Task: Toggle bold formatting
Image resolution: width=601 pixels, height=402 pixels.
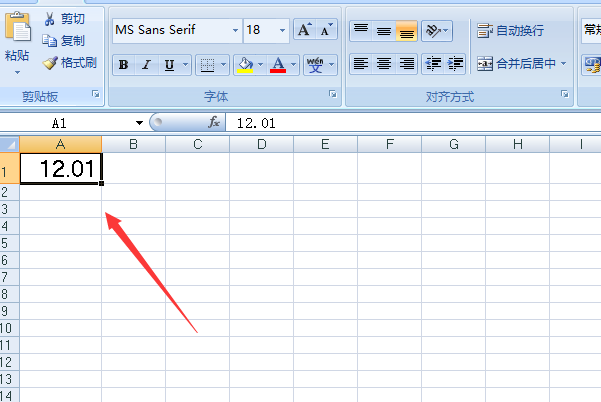Action: (123, 66)
